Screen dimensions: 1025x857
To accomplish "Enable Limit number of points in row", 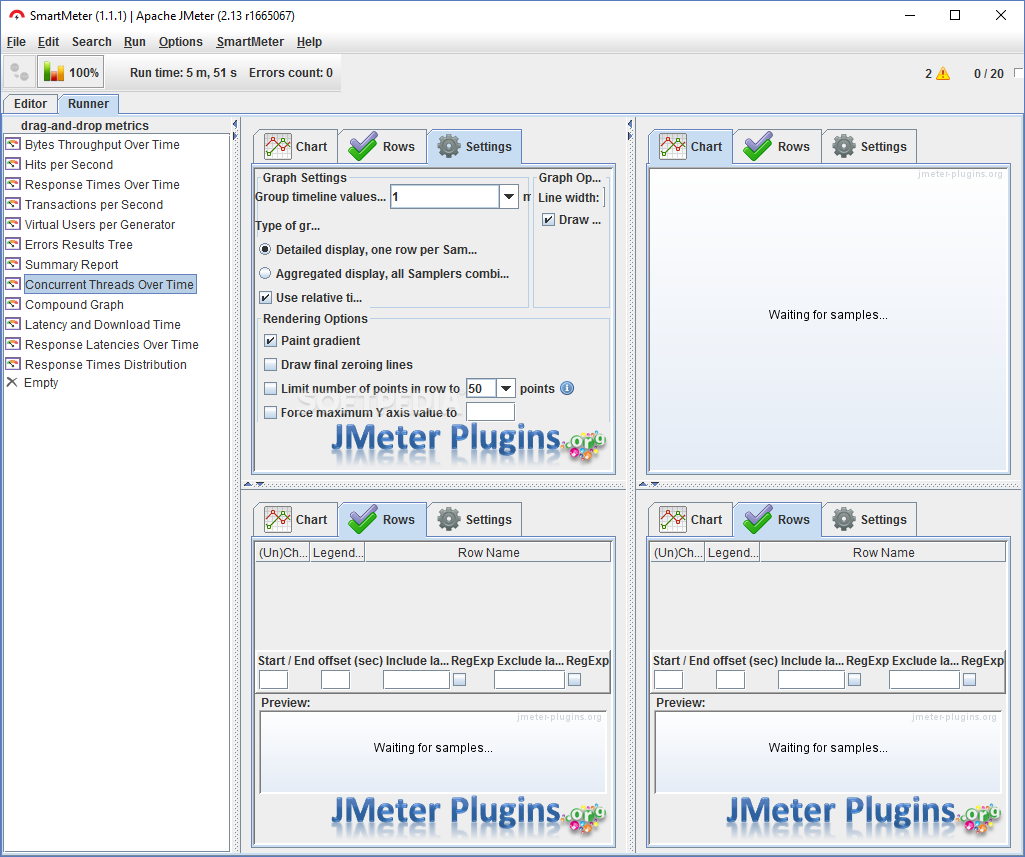I will (271, 388).
